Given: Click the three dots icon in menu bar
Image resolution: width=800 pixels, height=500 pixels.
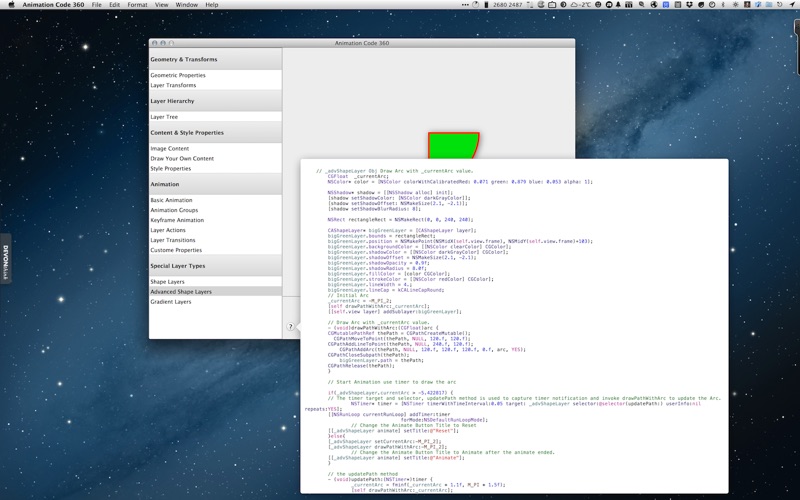Looking at the screenshot, I should pyautogui.click(x=465, y=5).
